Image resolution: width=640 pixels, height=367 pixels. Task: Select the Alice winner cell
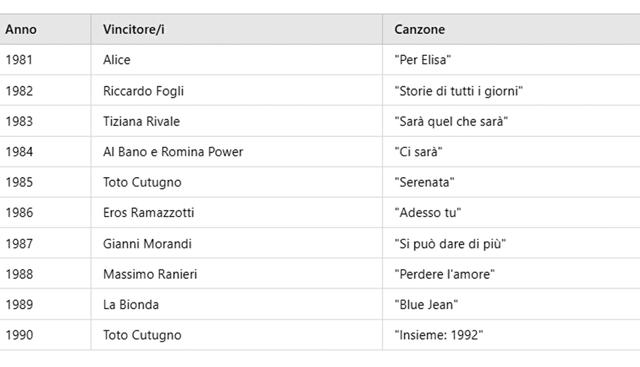point(237,60)
